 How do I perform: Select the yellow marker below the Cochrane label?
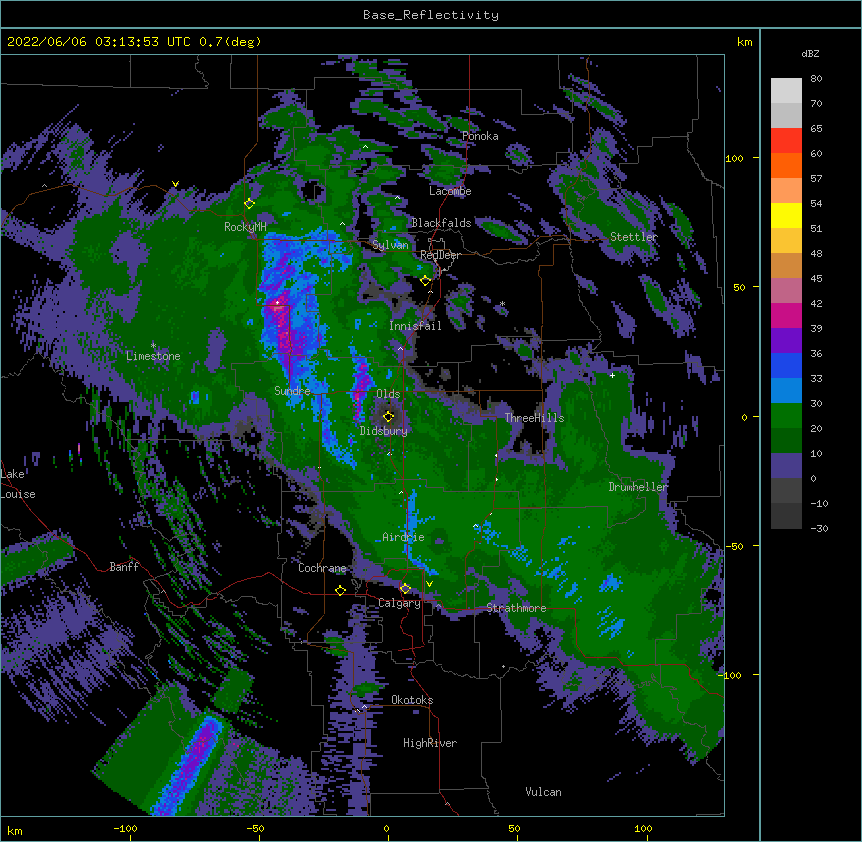(340, 590)
